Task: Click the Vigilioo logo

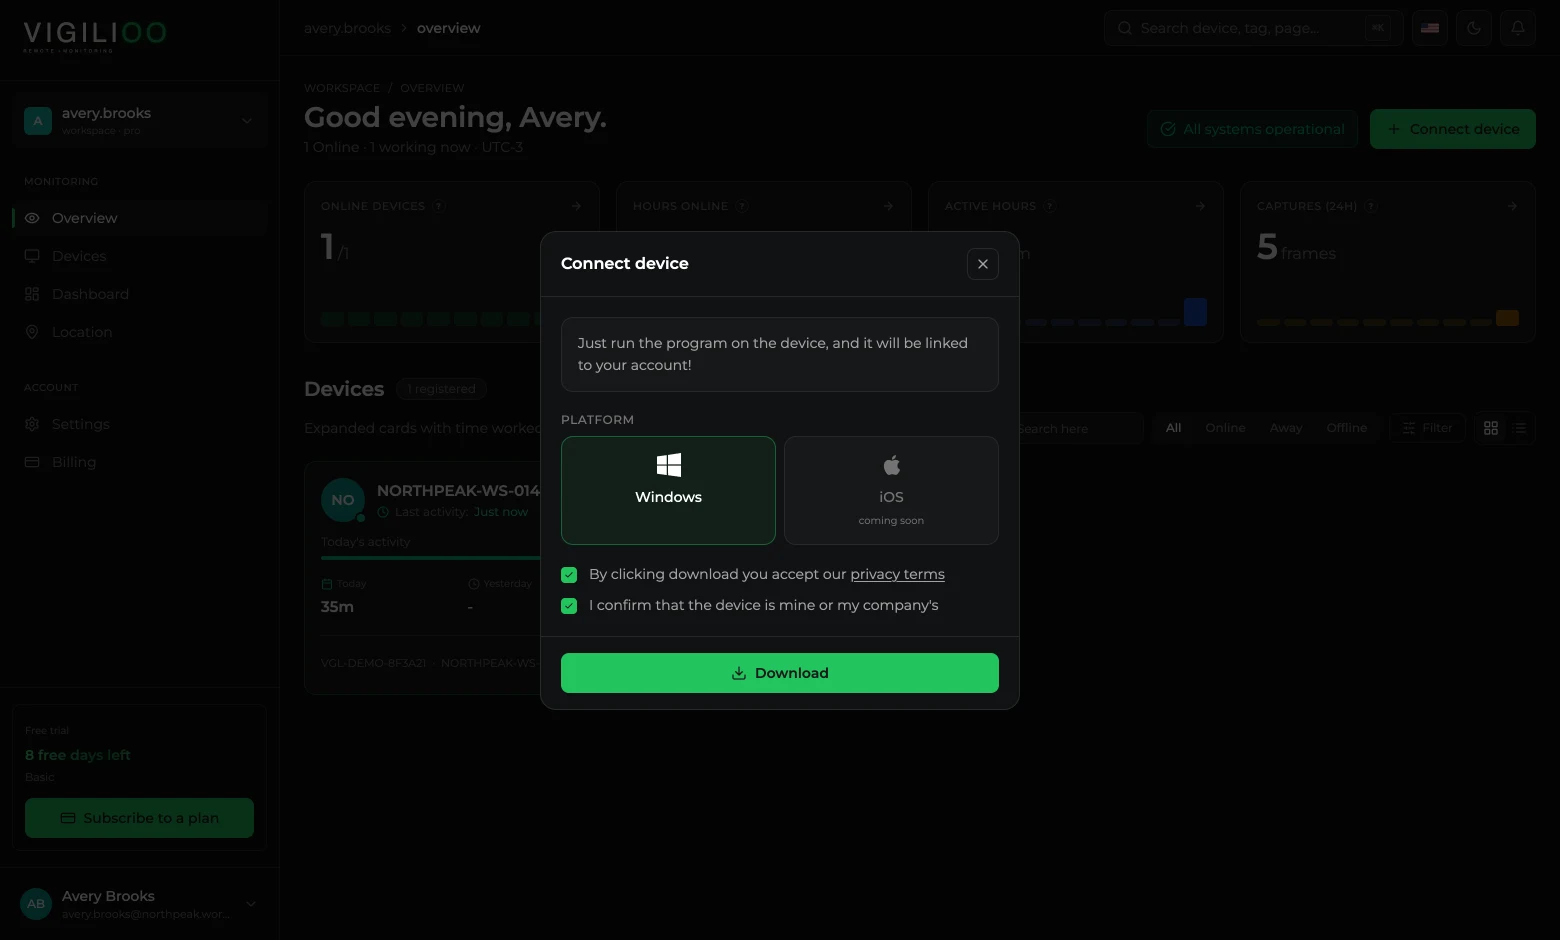Action: coord(95,35)
